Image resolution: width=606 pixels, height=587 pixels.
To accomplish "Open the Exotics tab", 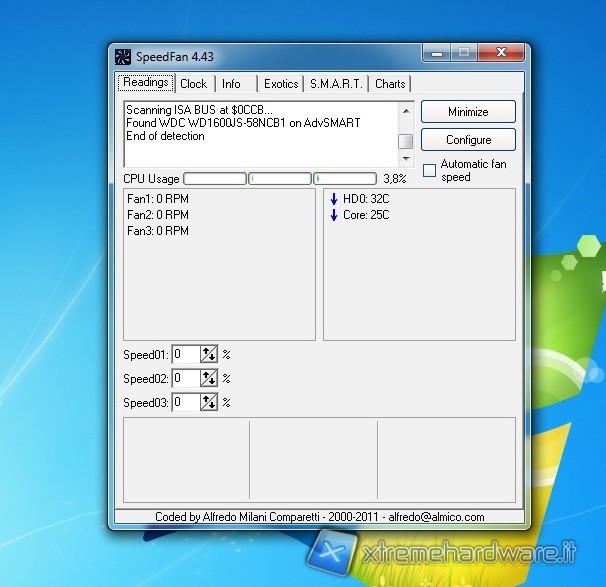I will [281, 84].
